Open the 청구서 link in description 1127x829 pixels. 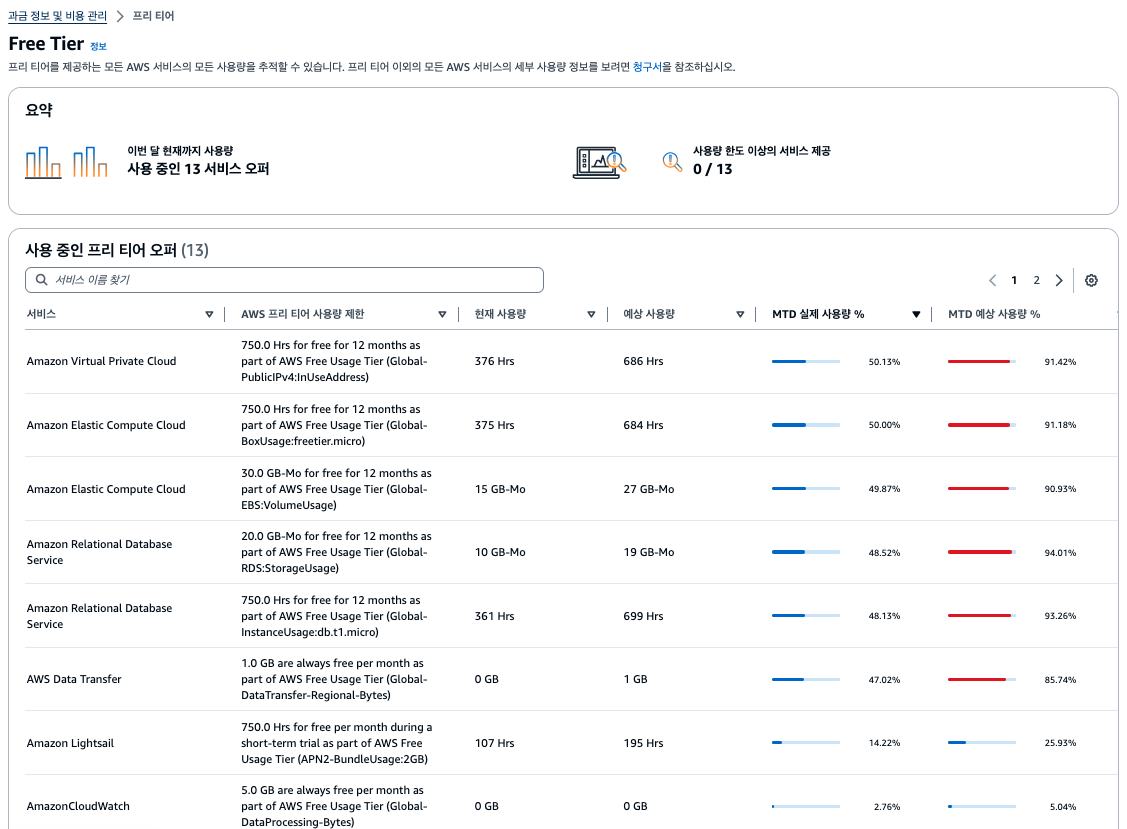tap(647, 67)
